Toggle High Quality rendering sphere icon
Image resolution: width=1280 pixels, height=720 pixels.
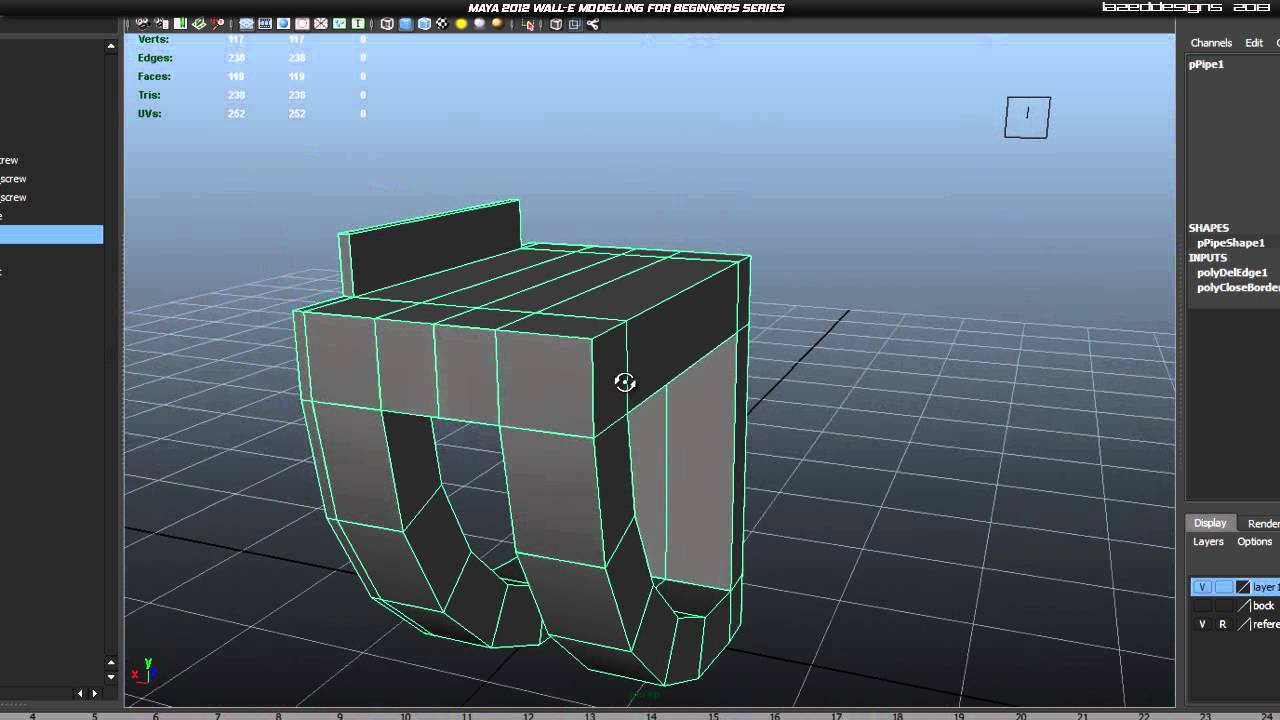pos(497,24)
